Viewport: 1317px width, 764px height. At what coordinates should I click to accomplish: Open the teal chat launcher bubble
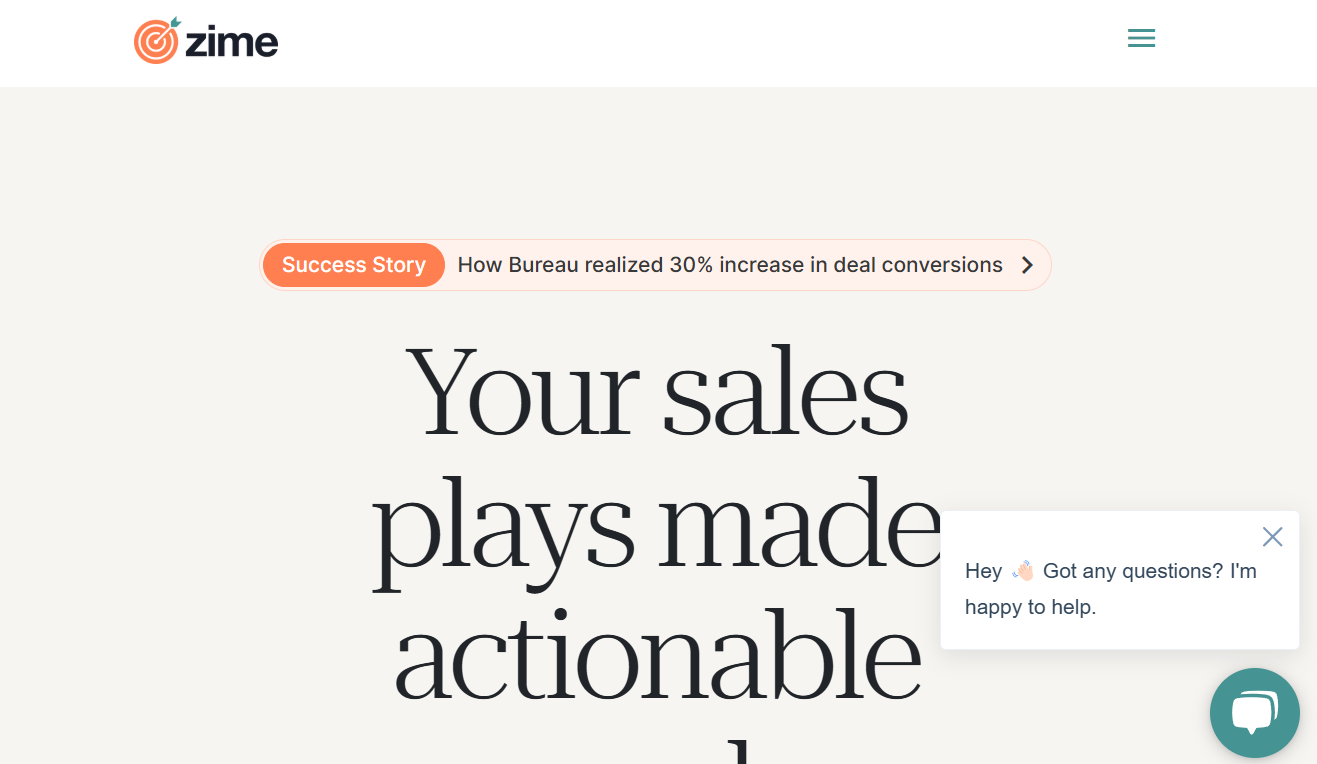tap(1254, 713)
